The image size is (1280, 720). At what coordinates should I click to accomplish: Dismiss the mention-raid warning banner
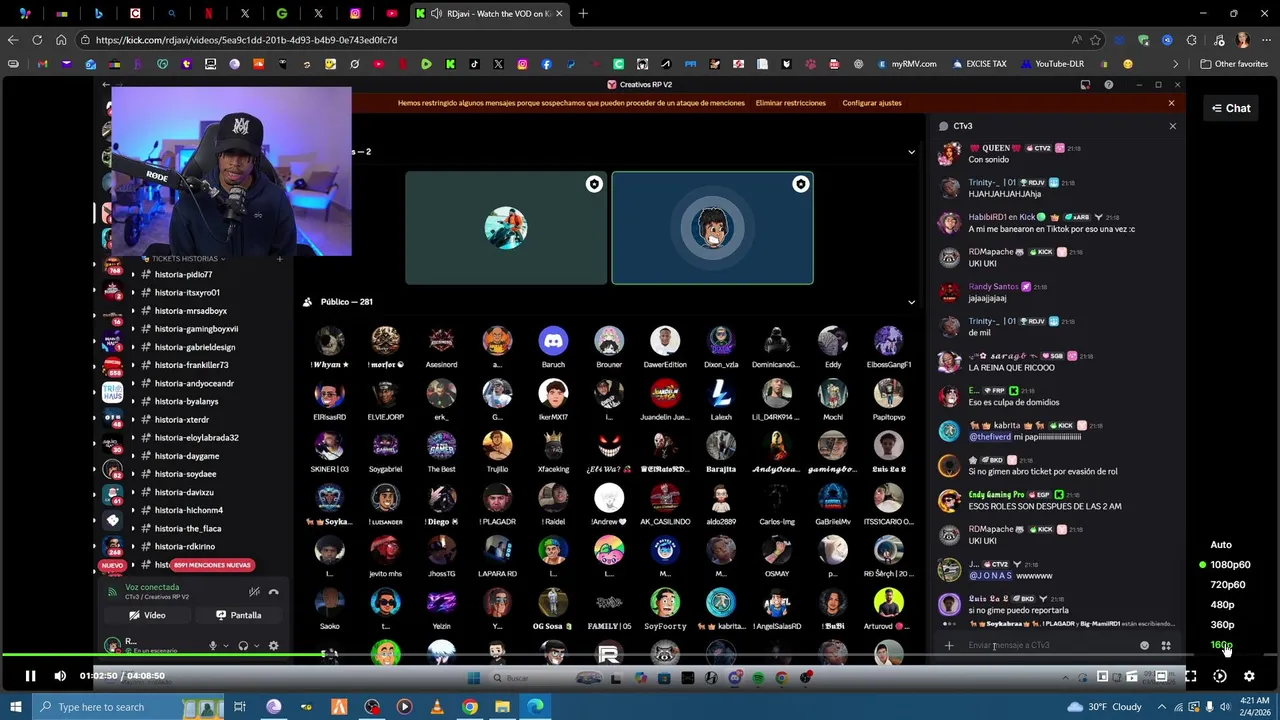1171,103
